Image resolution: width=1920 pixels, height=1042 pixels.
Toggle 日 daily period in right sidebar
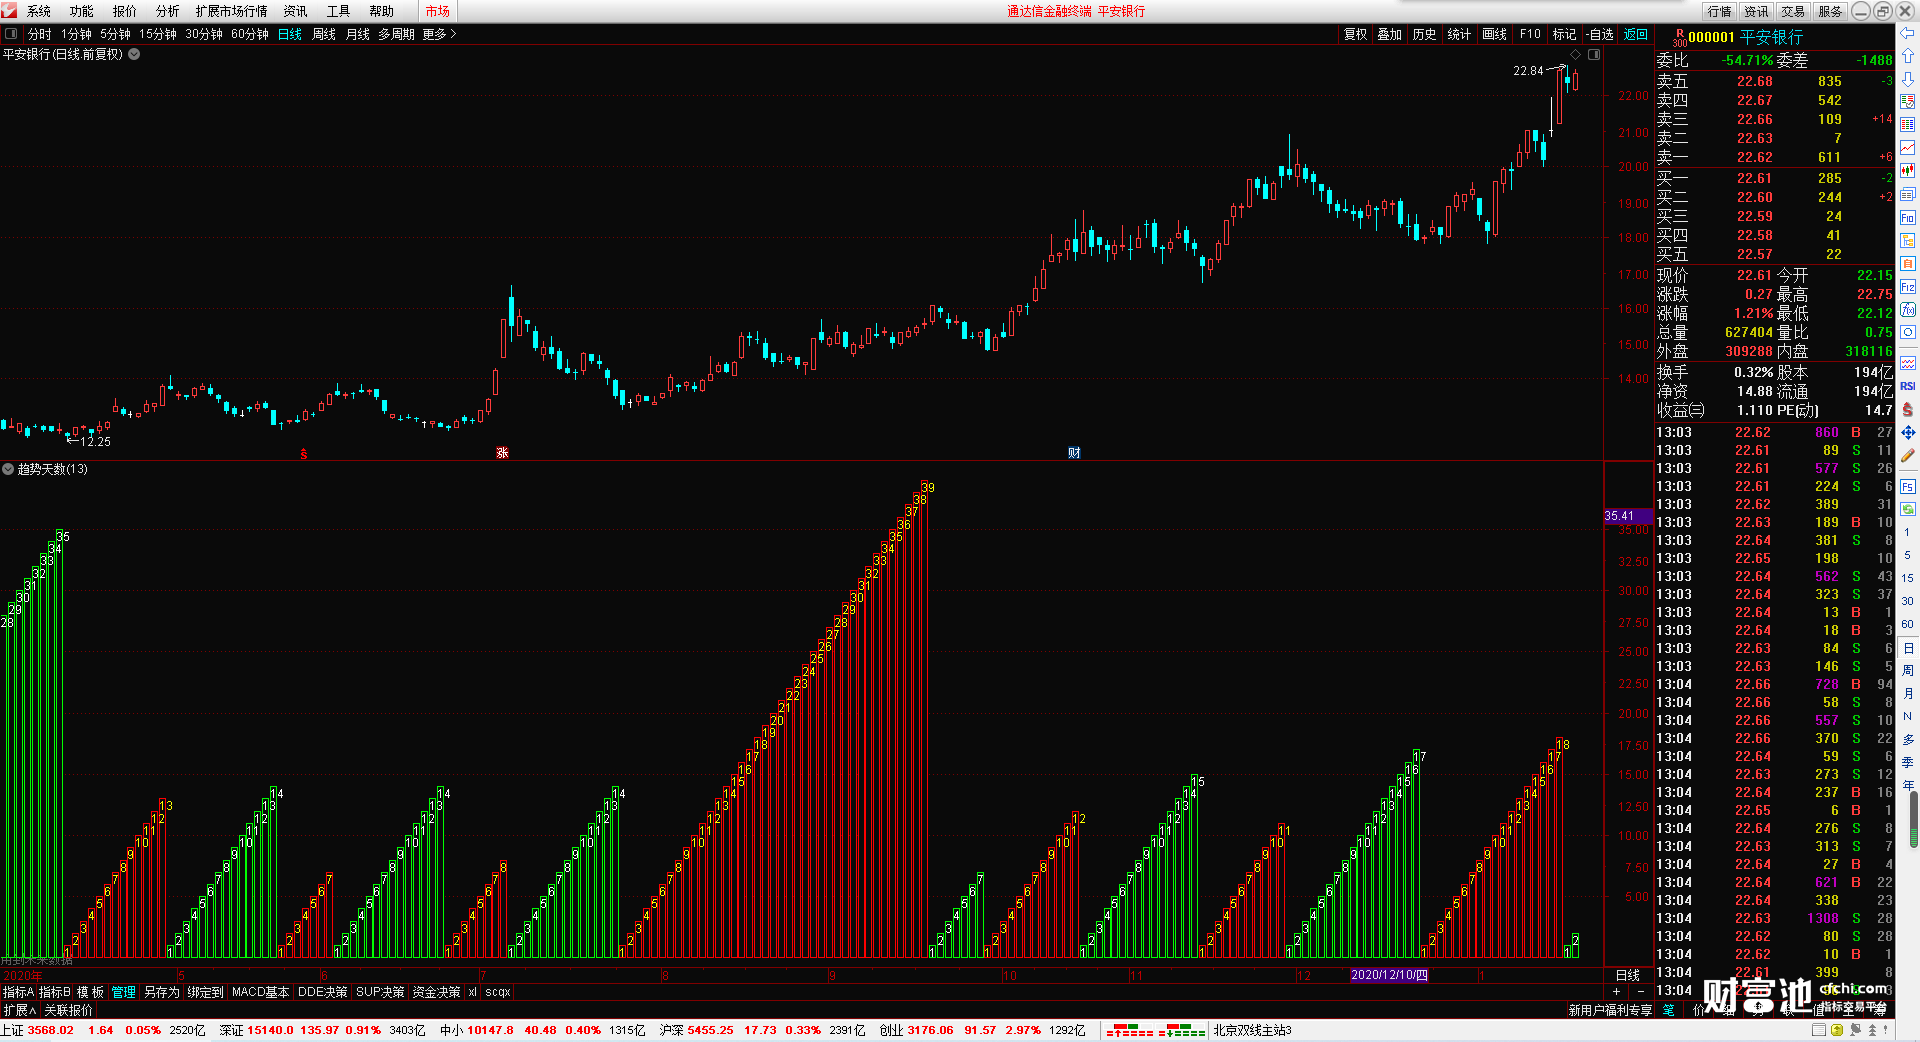pos(1908,648)
